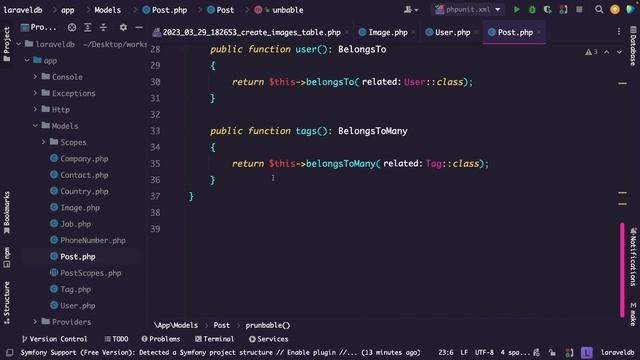The width and height of the screenshot is (640, 360).
Task: Open the phpunit.xml run configuration dropdown
Action: [468, 9]
